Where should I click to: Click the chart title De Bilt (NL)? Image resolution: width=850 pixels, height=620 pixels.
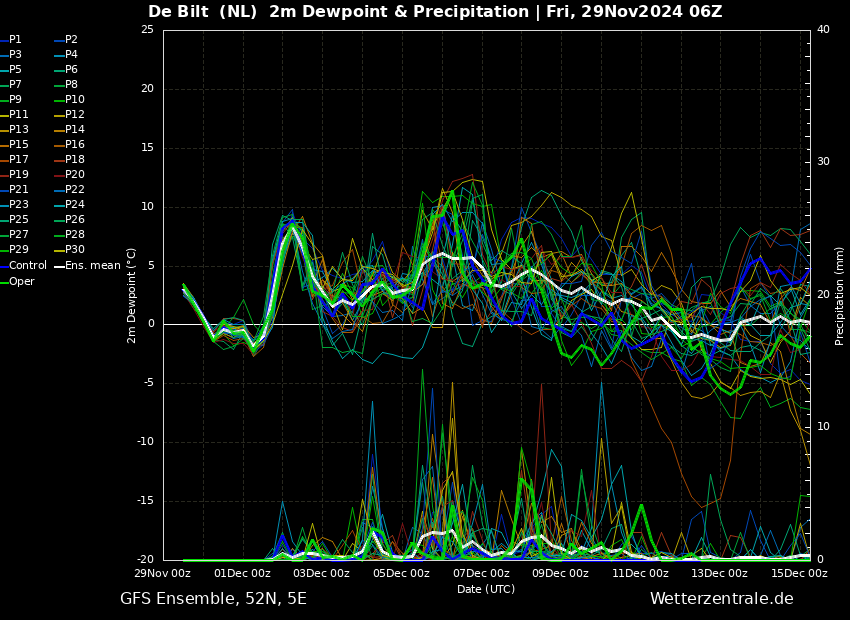point(204,12)
